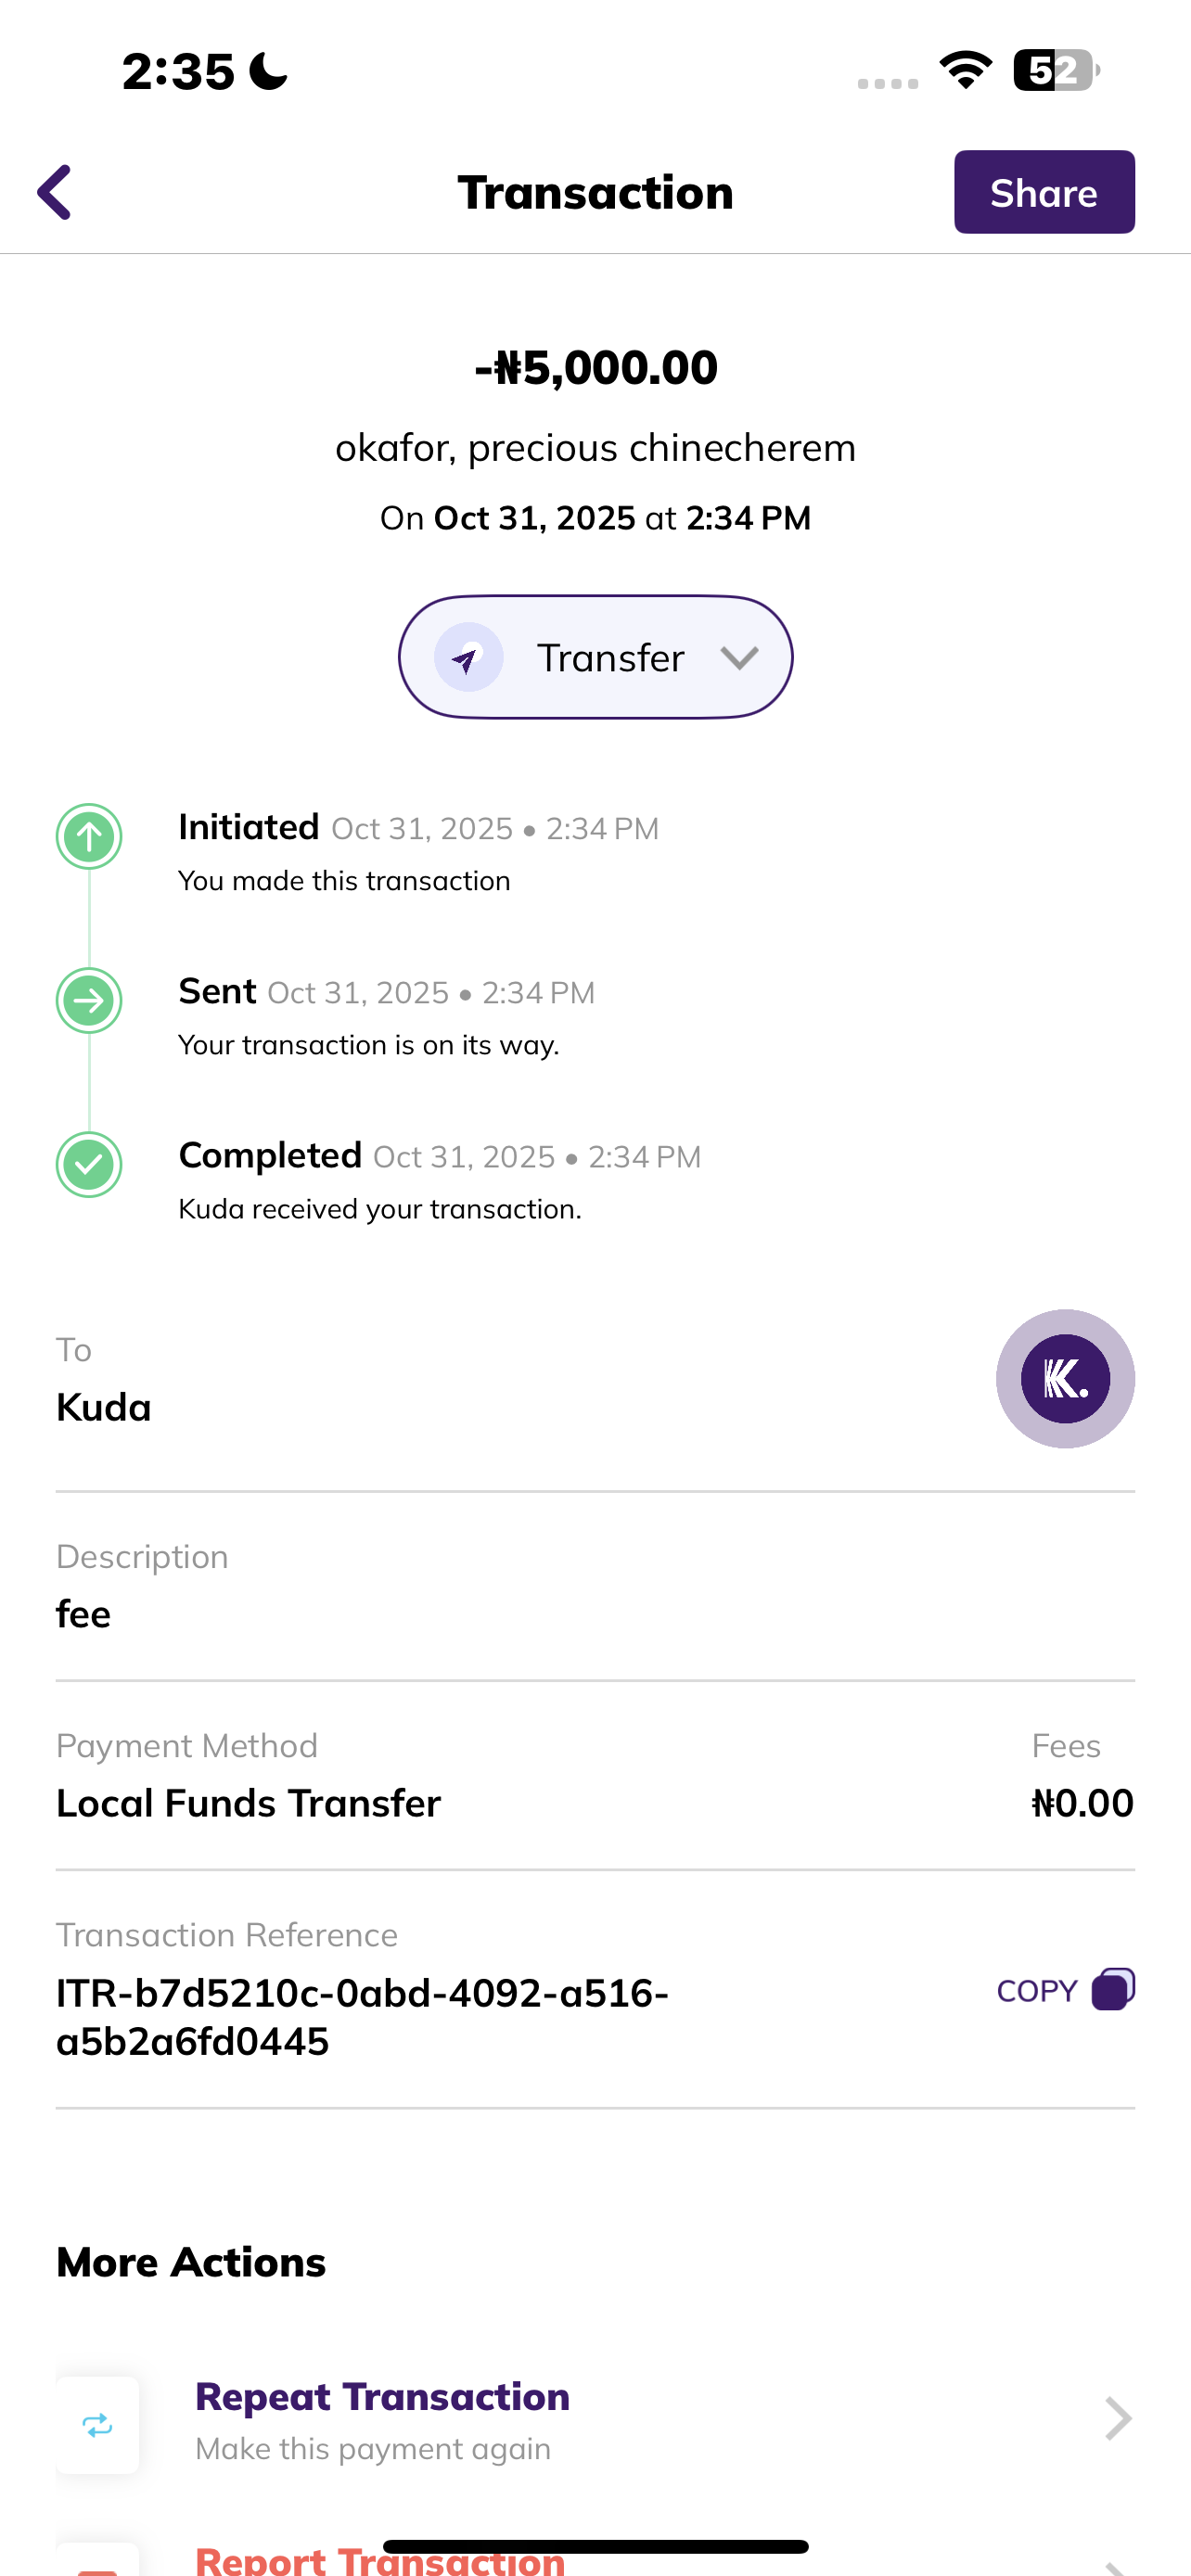Tap the back arrow icon
The height and width of the screenshot is (2576, 1191).
click(x=55, y=192)
